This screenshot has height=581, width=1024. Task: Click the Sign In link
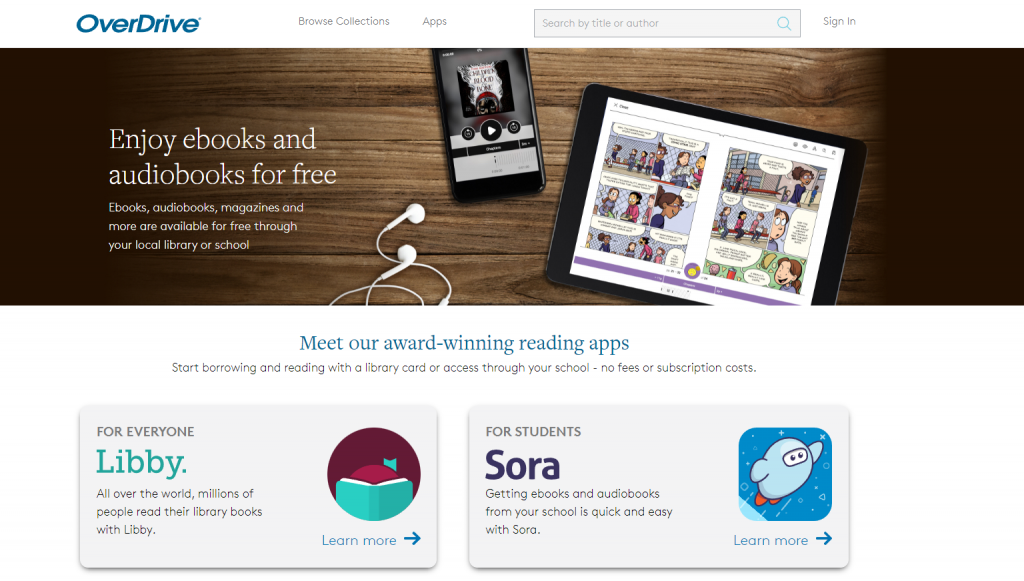click(839, 22)
